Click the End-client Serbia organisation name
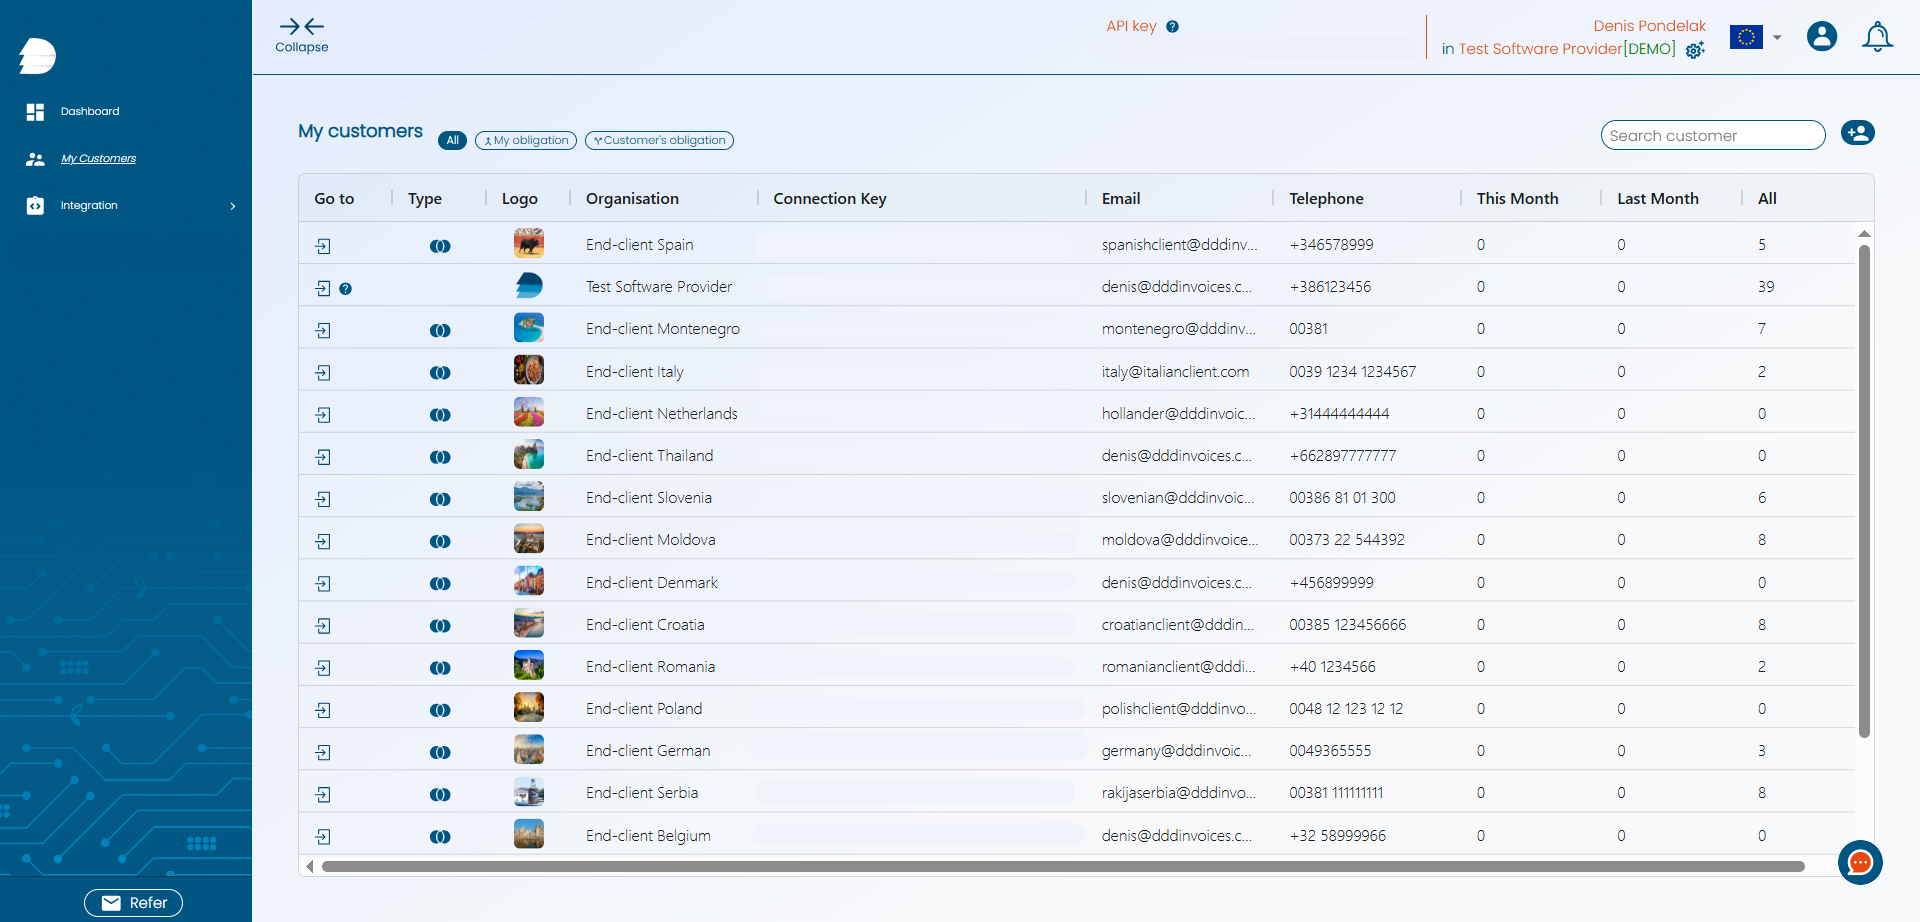The height and width of the screenshot is (922, 1920). click(x=642, y=793)
